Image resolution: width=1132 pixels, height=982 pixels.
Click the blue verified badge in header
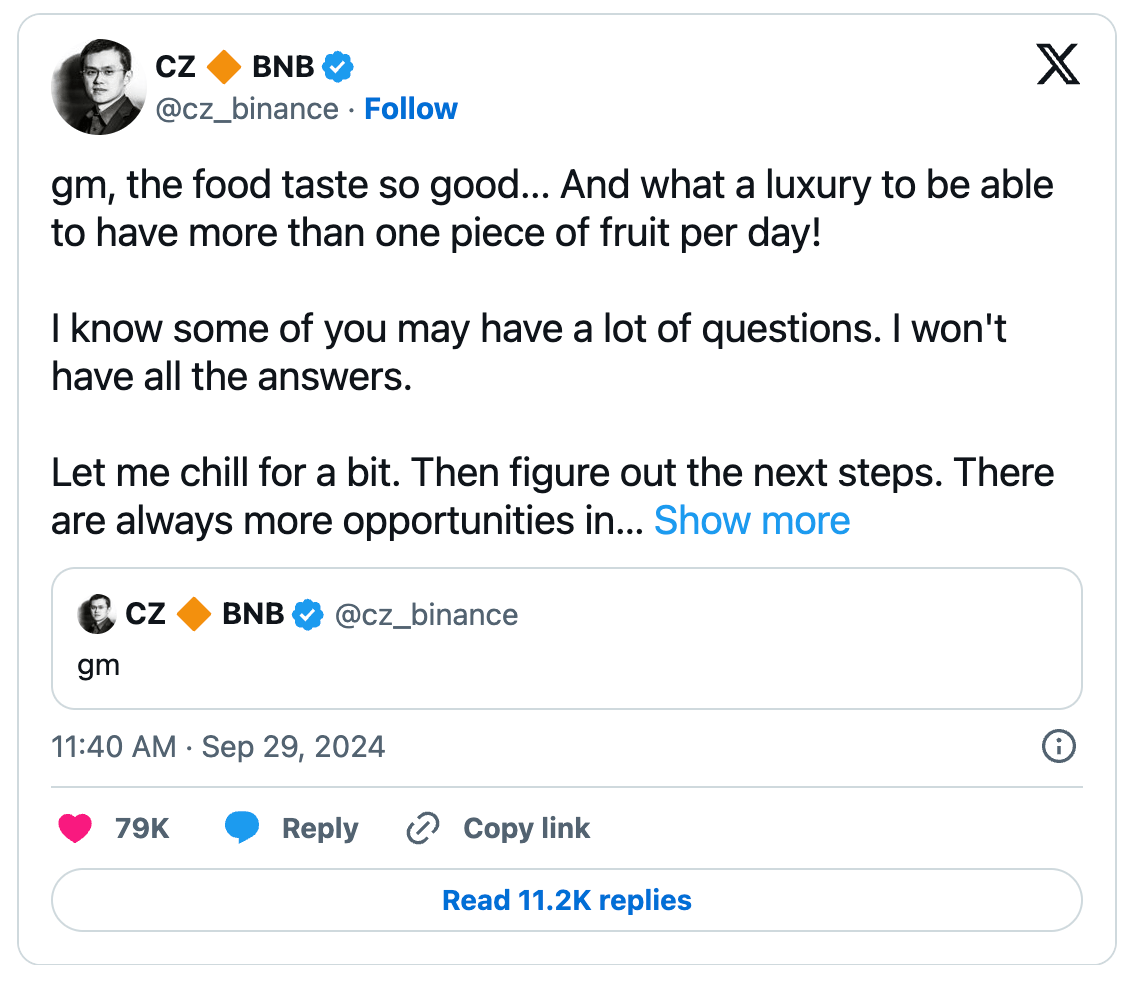coord(338,67)
